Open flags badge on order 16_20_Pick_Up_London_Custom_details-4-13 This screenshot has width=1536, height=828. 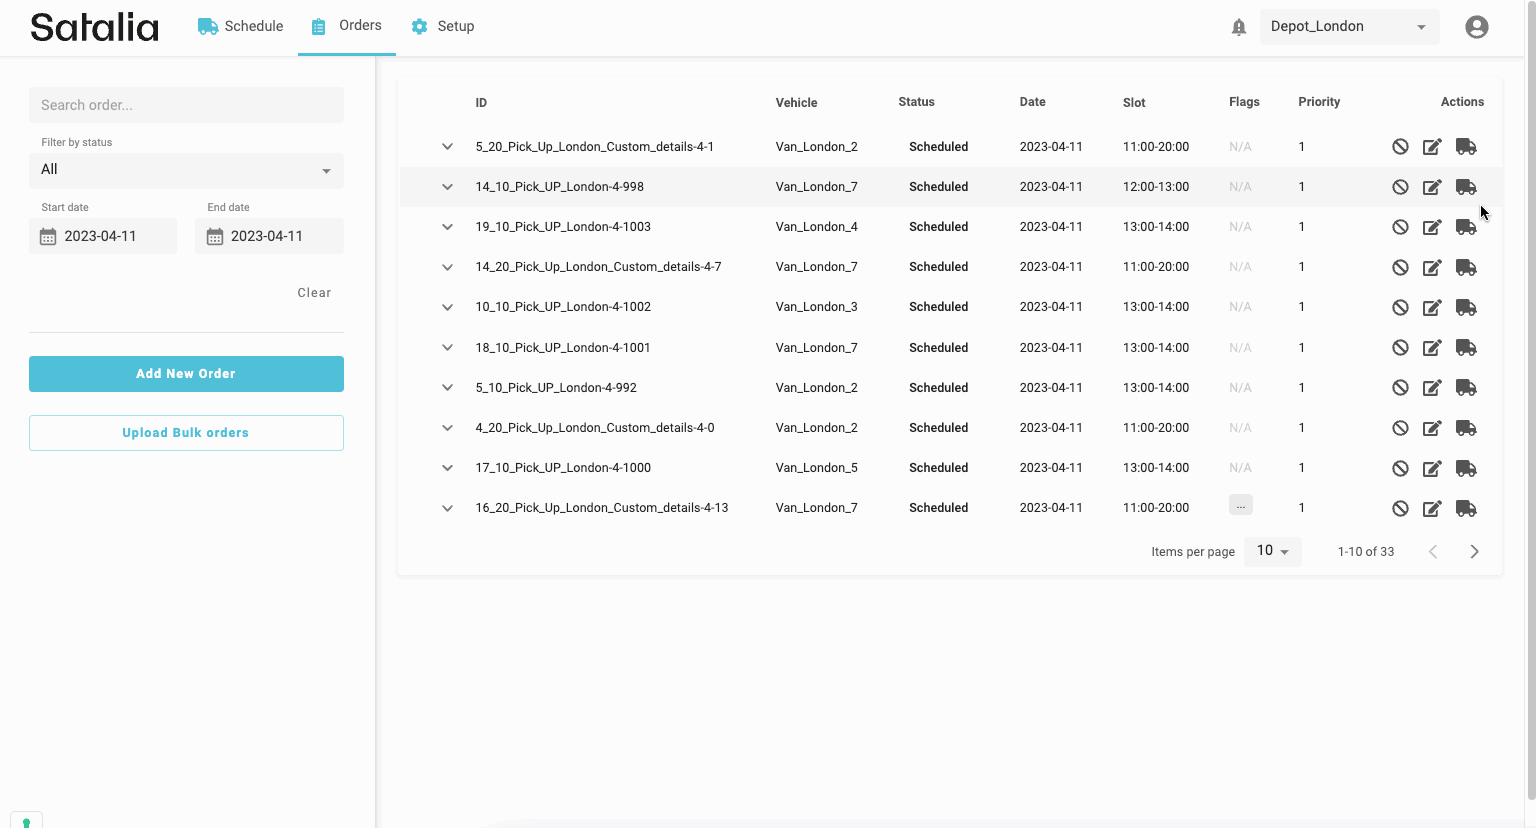pyautogui.click(x=1240, y=506)
